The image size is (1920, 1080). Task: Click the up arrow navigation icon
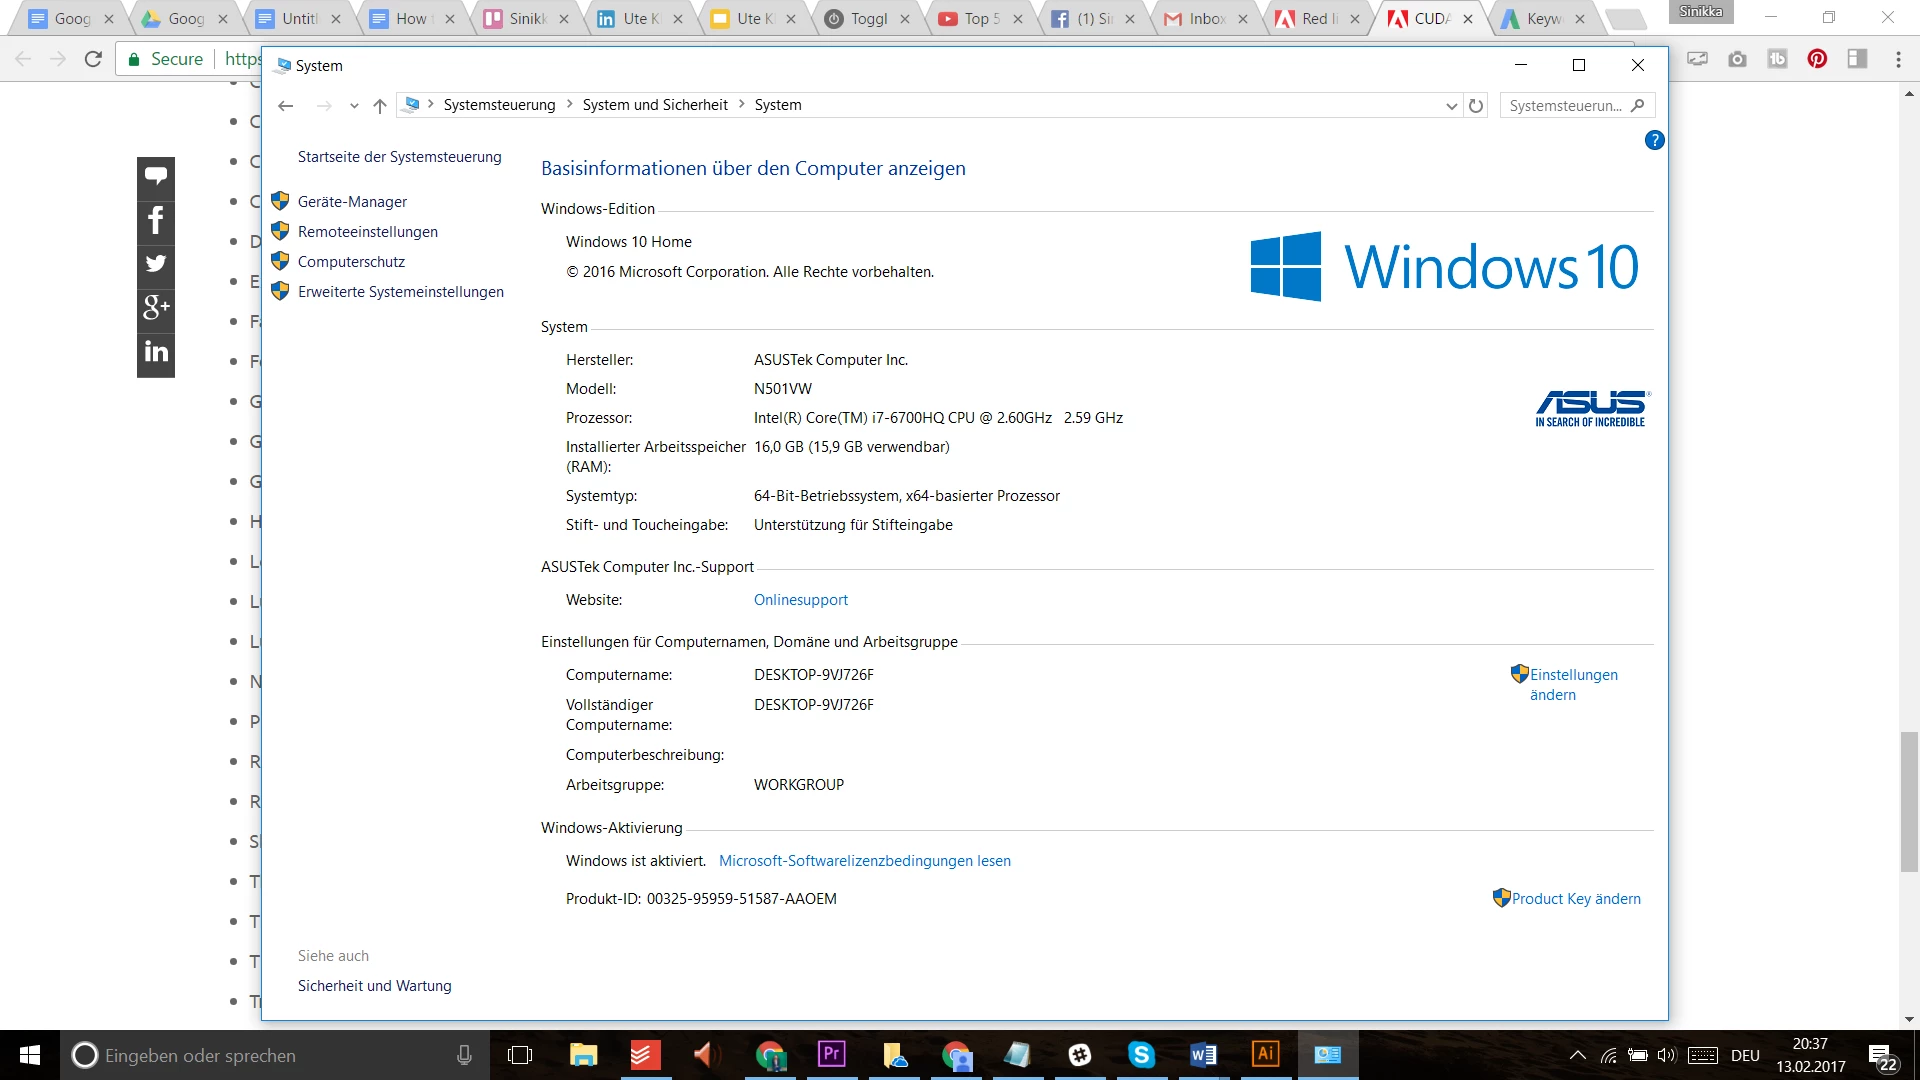(379, 106)
